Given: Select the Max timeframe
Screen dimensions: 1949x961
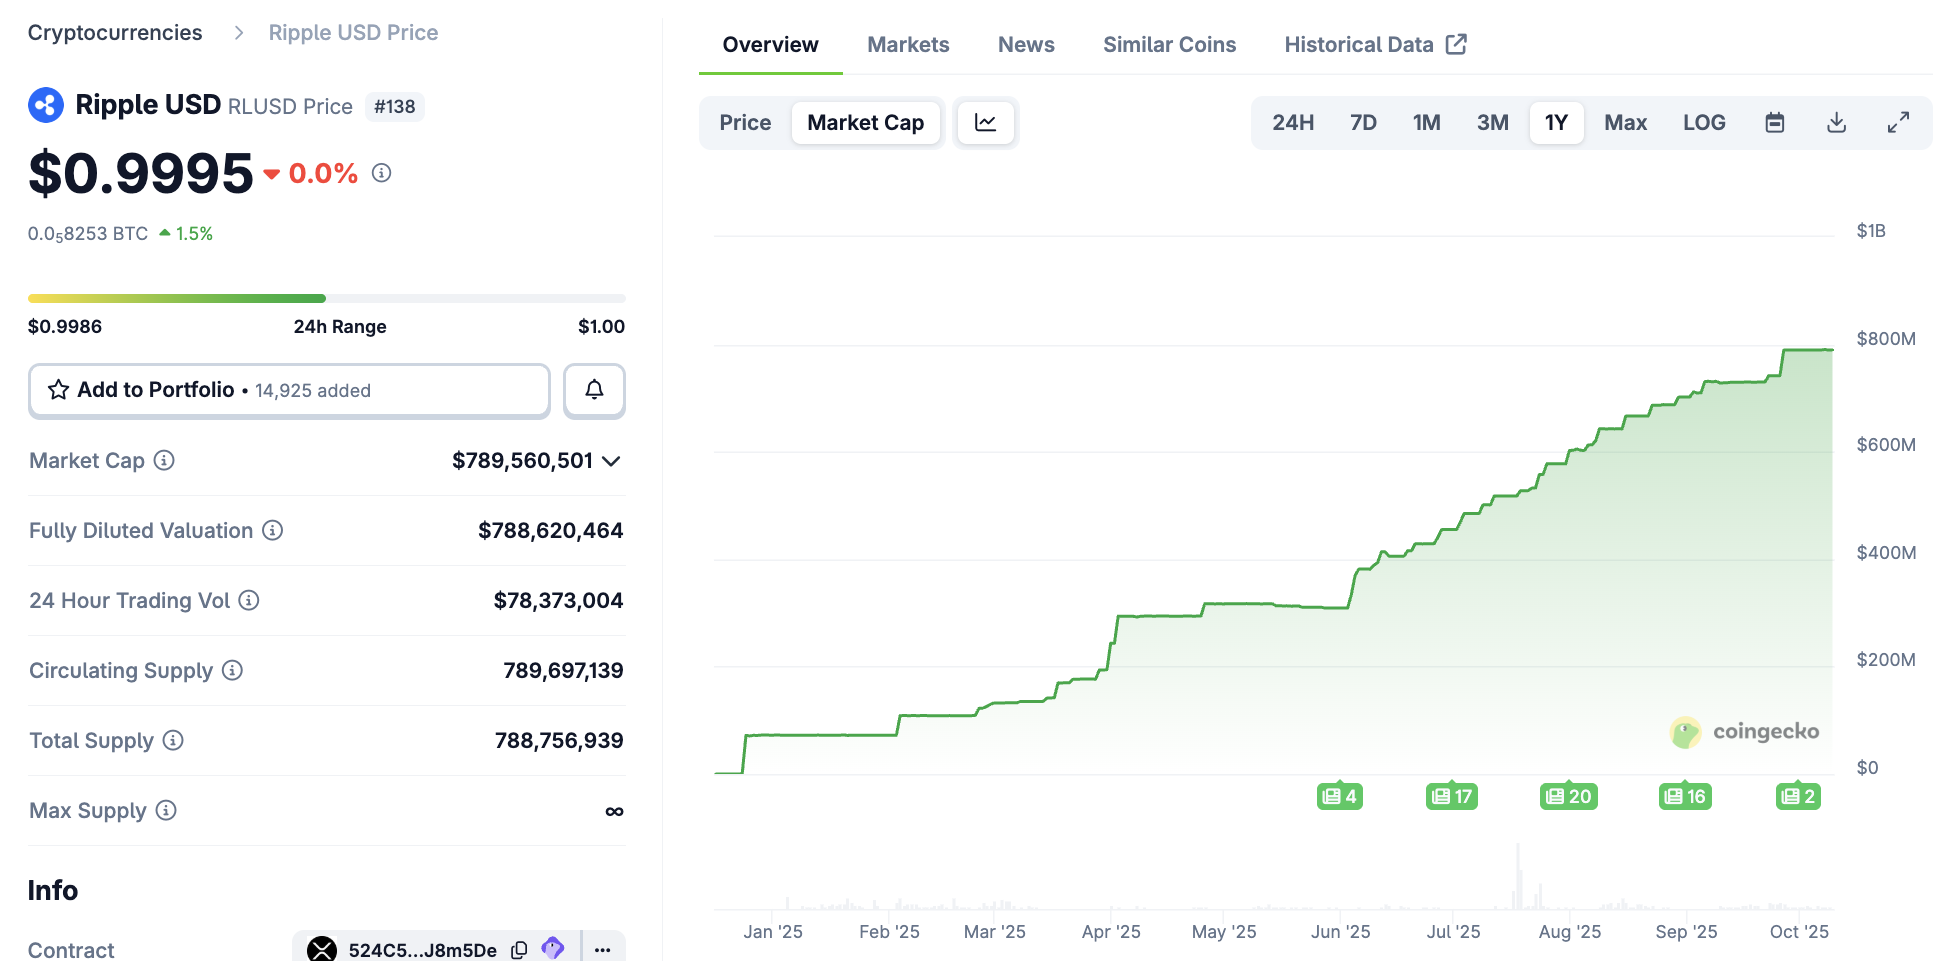Looking at the screenshot, I should point(1625,122).
